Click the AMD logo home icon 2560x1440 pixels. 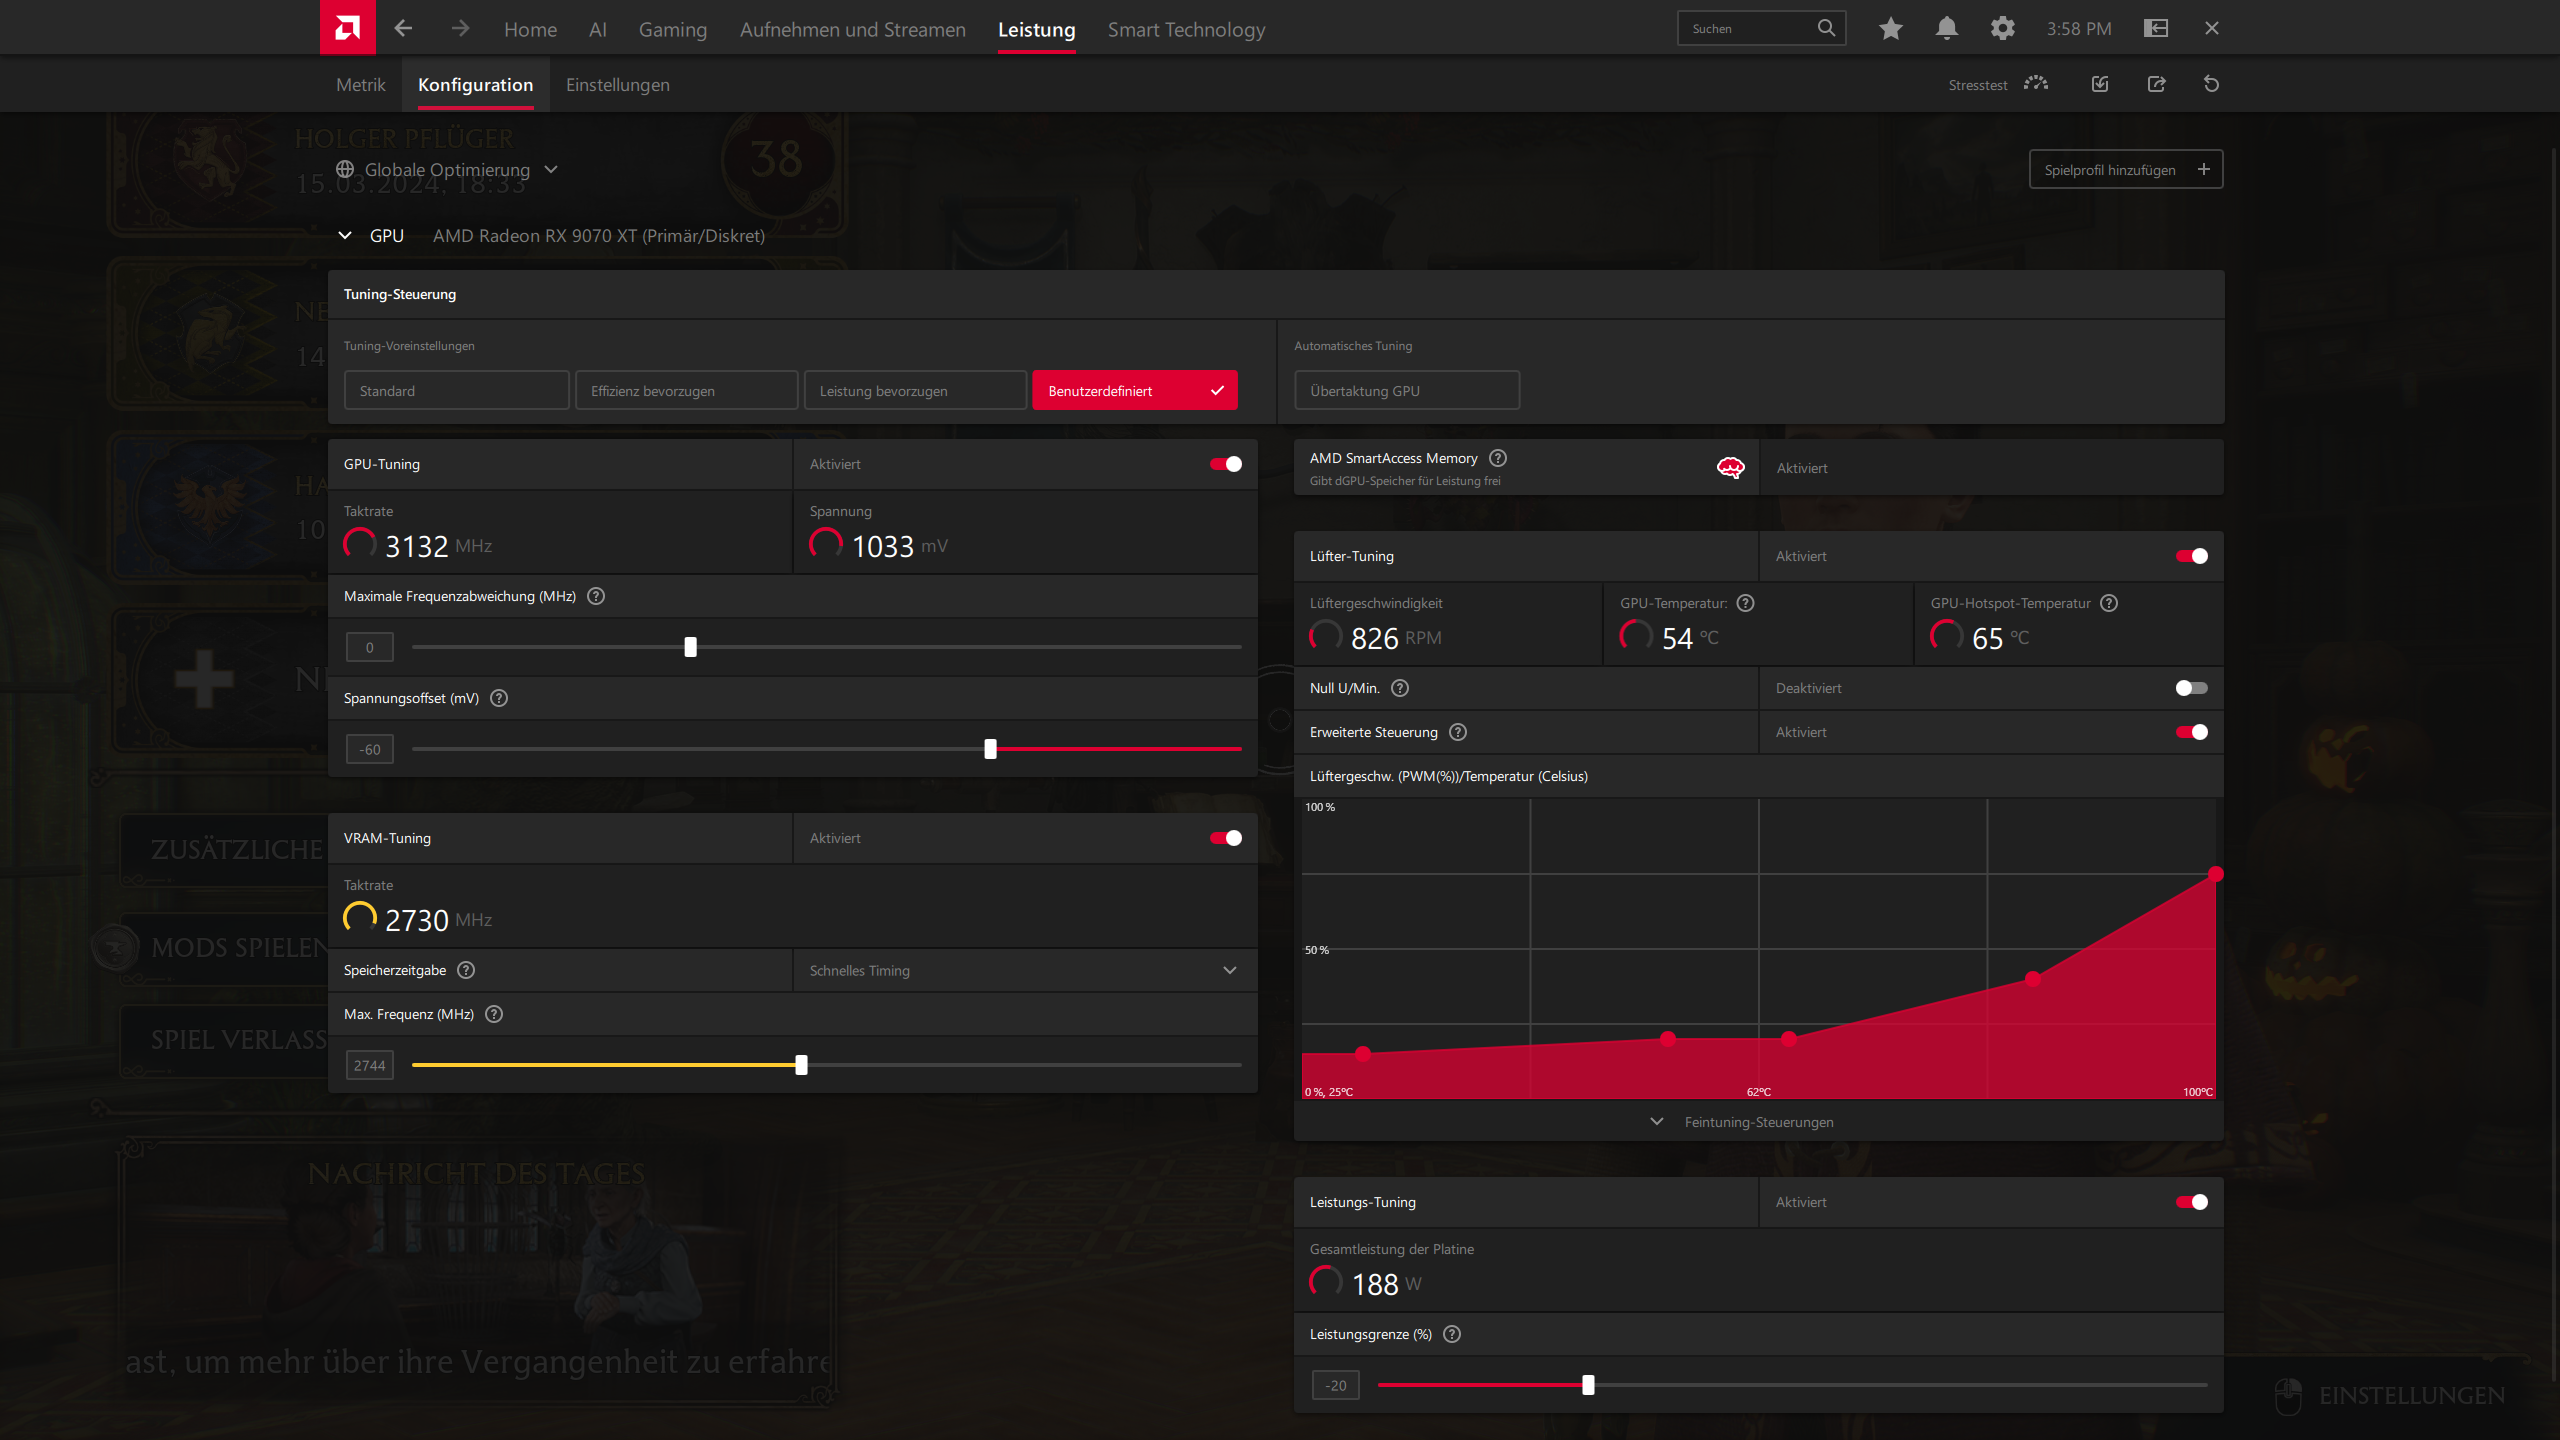pyautogui.click(x=347, y=27)
